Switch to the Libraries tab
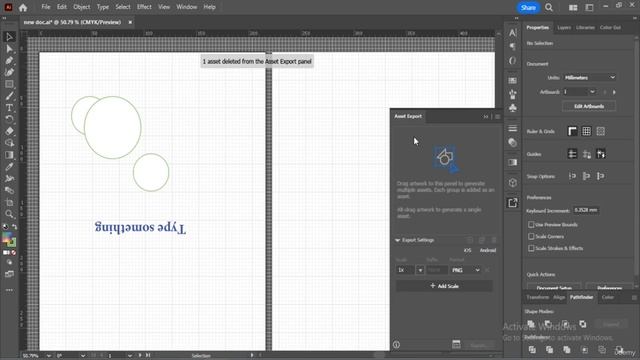This screenshot has height=360, width=640. pyautogui.click(x=585, y=28)
